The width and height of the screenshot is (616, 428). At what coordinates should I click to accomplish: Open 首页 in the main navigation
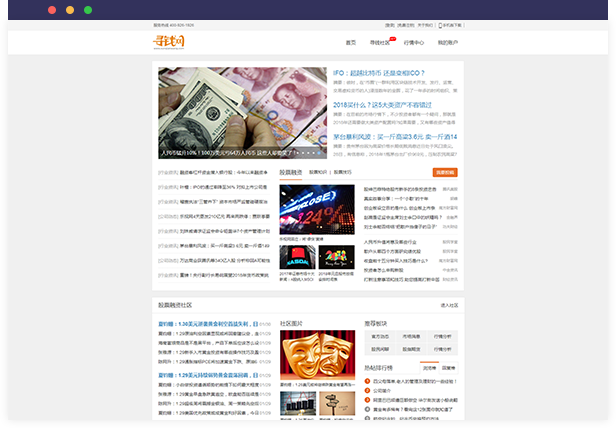351,42
